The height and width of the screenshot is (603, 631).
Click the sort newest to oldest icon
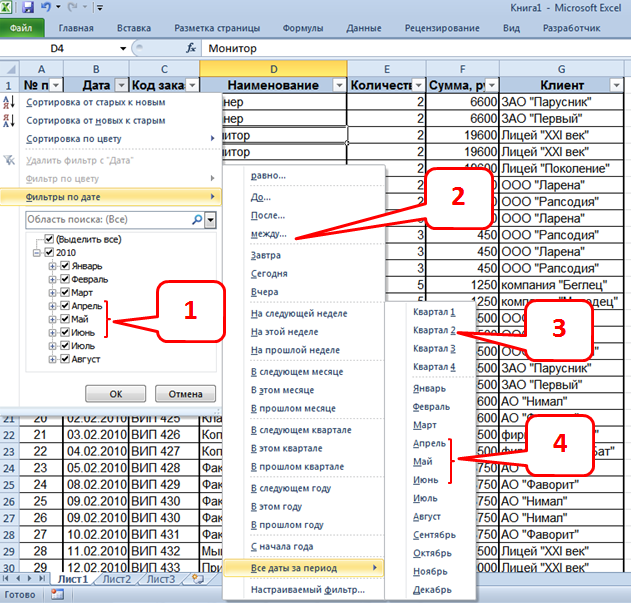pos(11,121)
